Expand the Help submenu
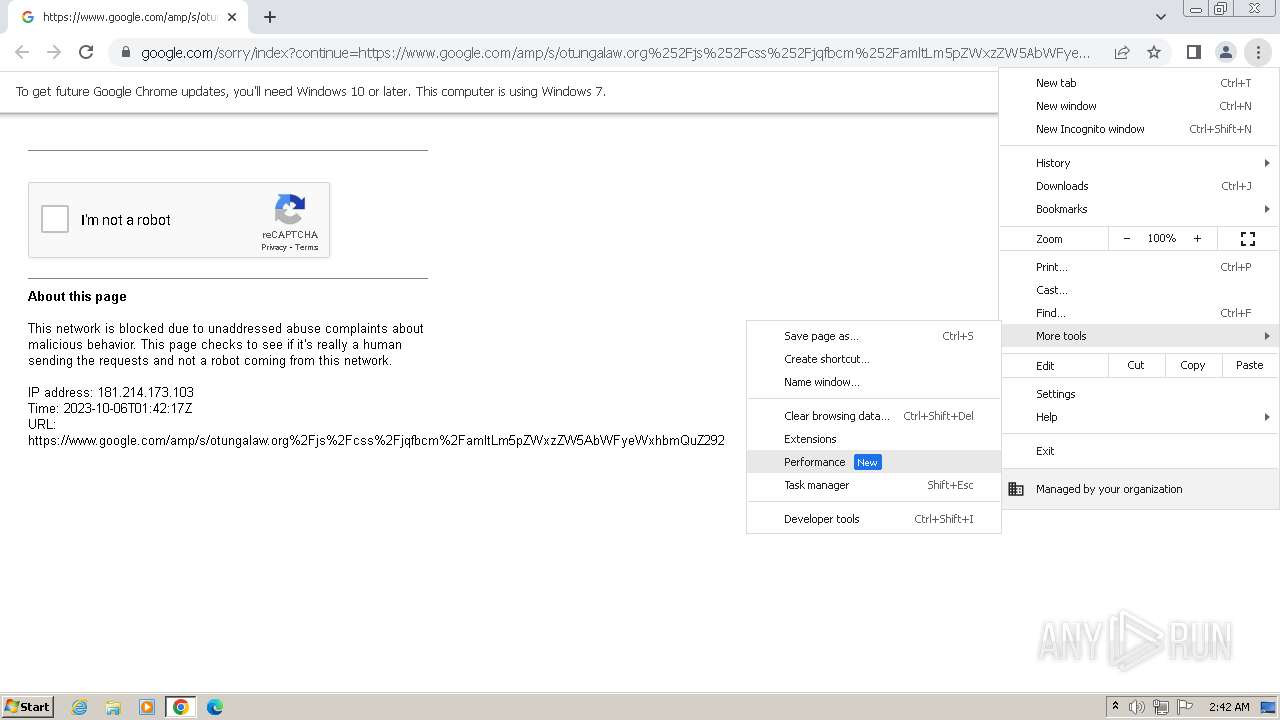The image size is (1280, 720). tap(1139, 417)
